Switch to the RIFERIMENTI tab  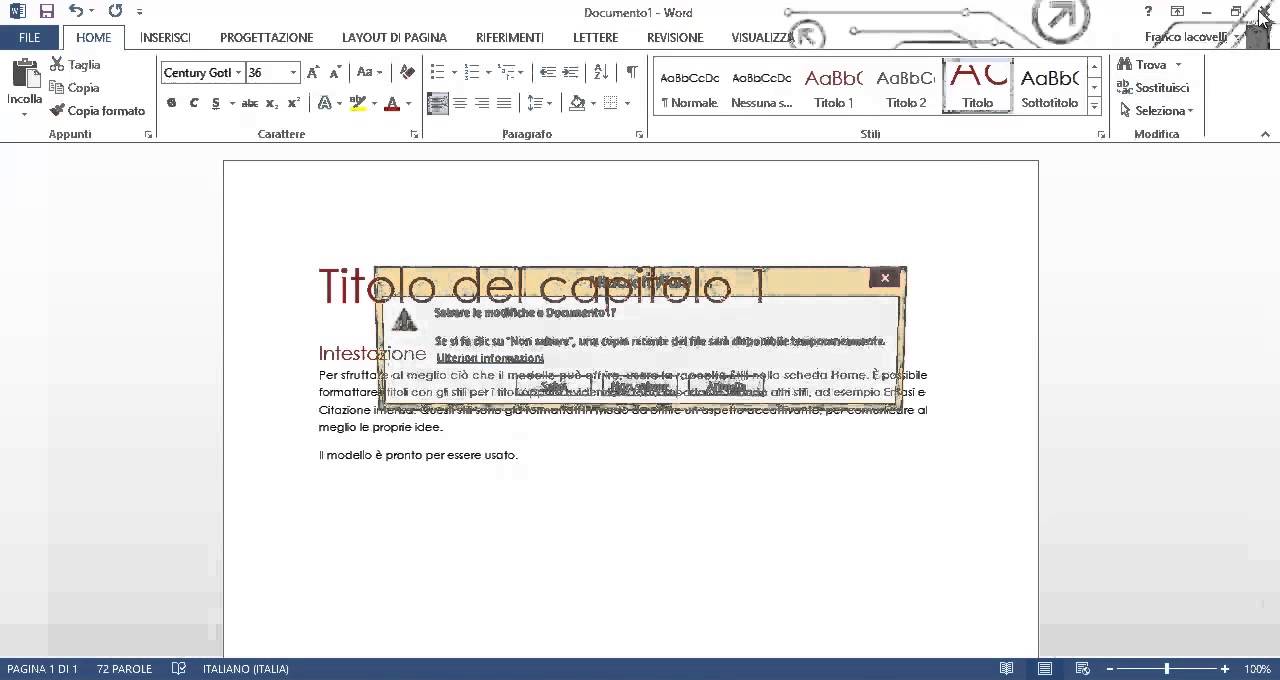tap(510, 37)
